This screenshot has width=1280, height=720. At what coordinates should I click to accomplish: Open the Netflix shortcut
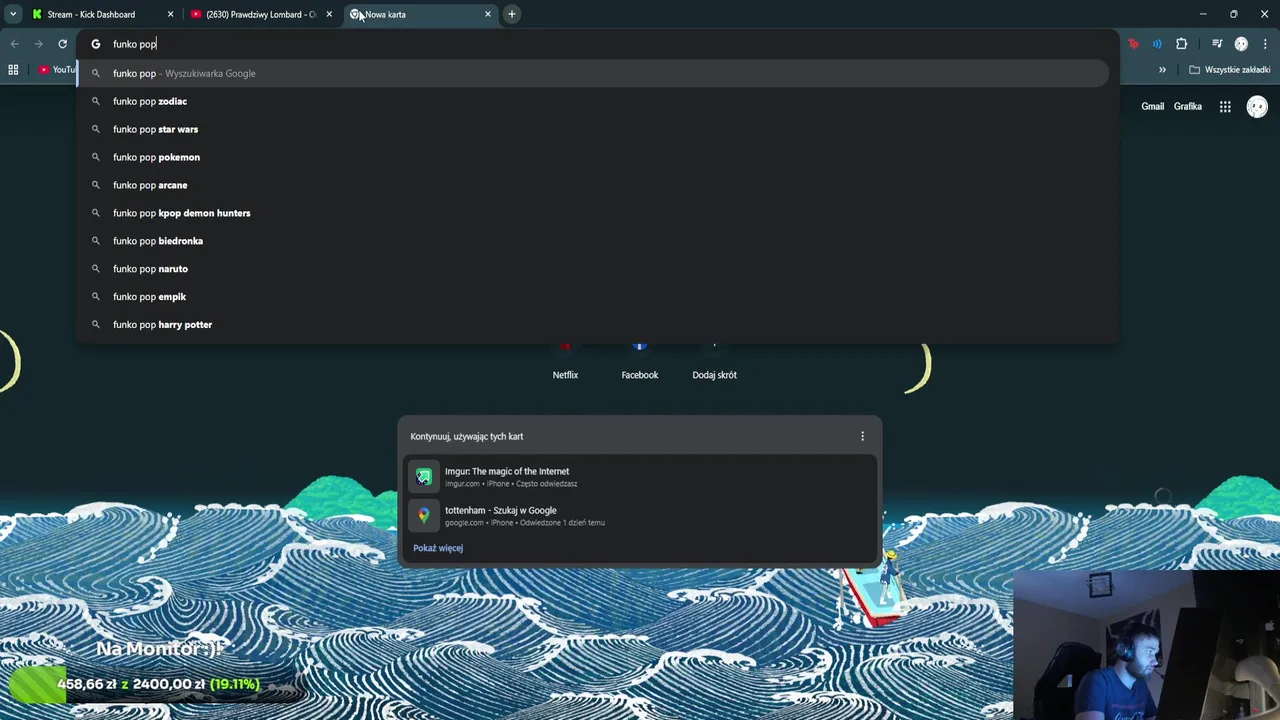565,362
